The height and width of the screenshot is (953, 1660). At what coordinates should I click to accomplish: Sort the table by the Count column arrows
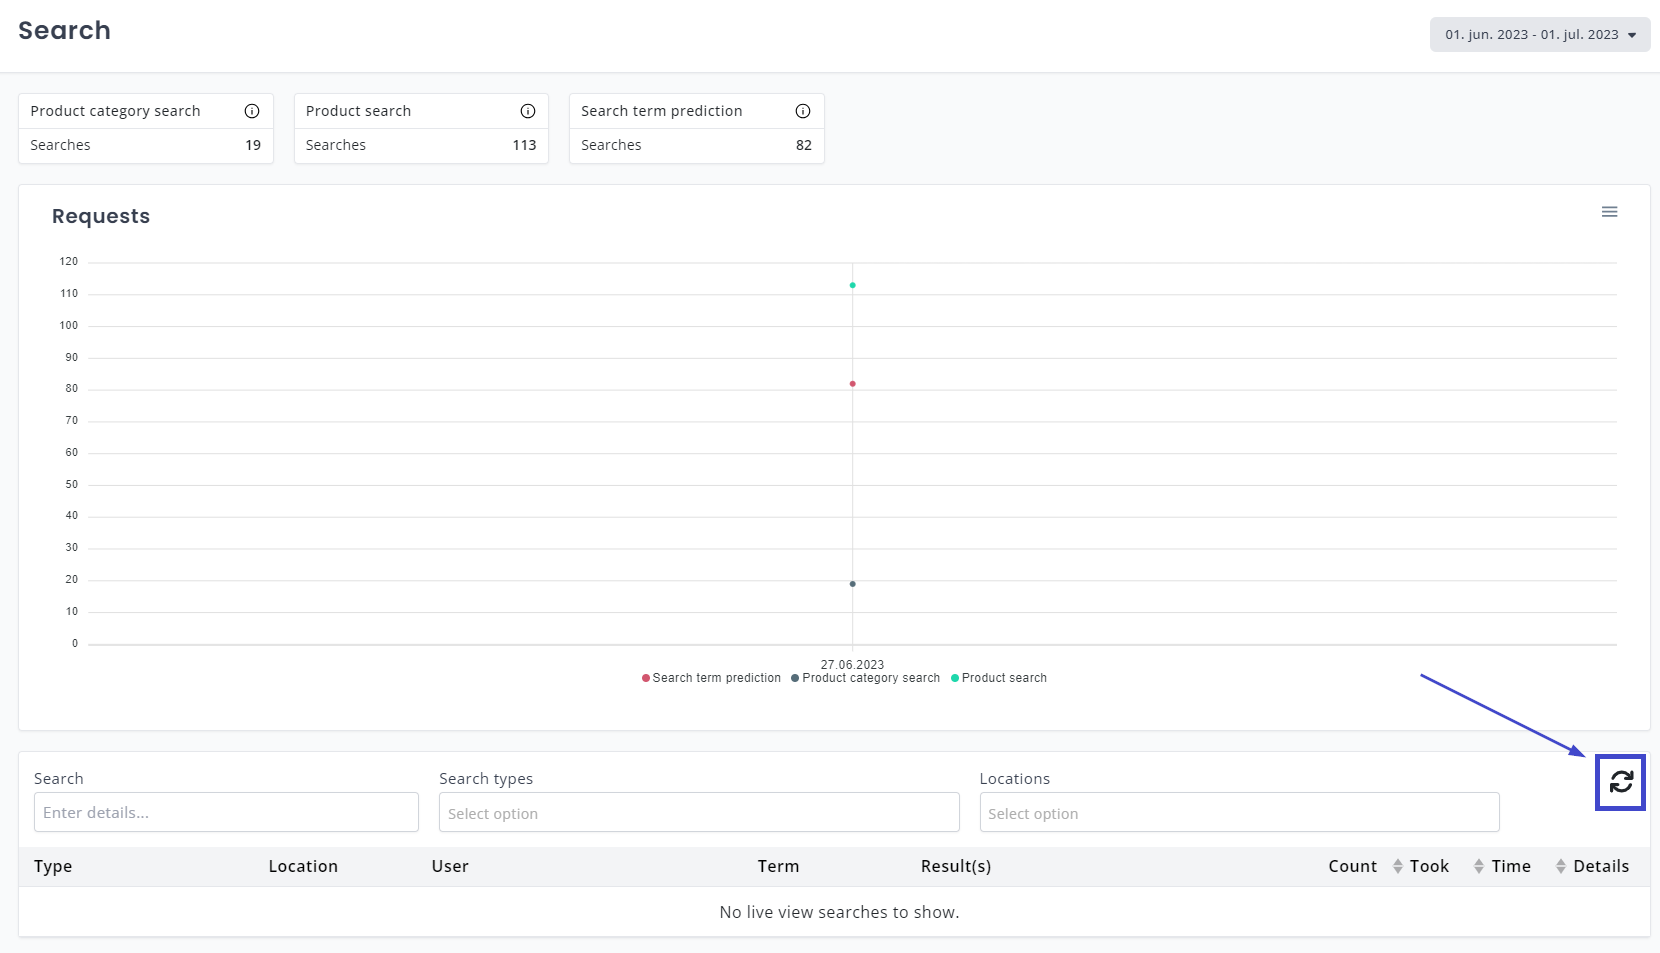(x=1396, y=866)
